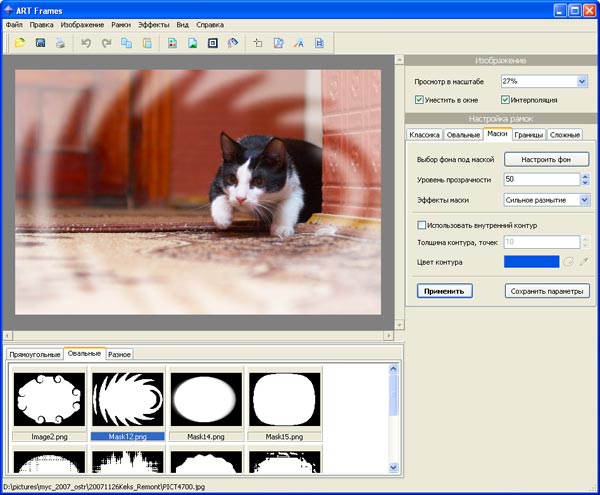600x495 pixels.
Task: Enable 'Использовать внутренний контур' checkbox
Action: click(x=422, y=225)
